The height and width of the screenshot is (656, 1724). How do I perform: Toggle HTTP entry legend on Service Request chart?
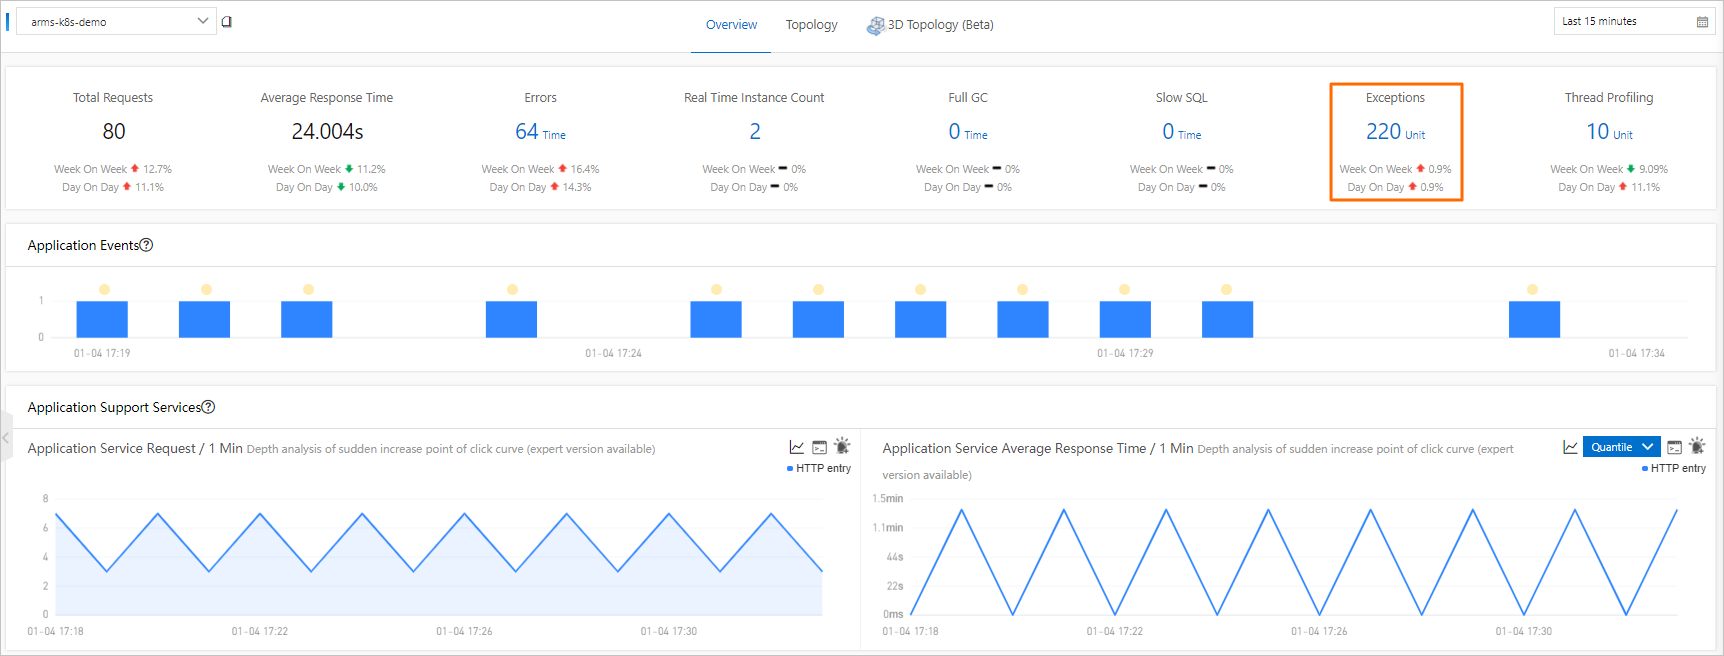click(819, 468)
